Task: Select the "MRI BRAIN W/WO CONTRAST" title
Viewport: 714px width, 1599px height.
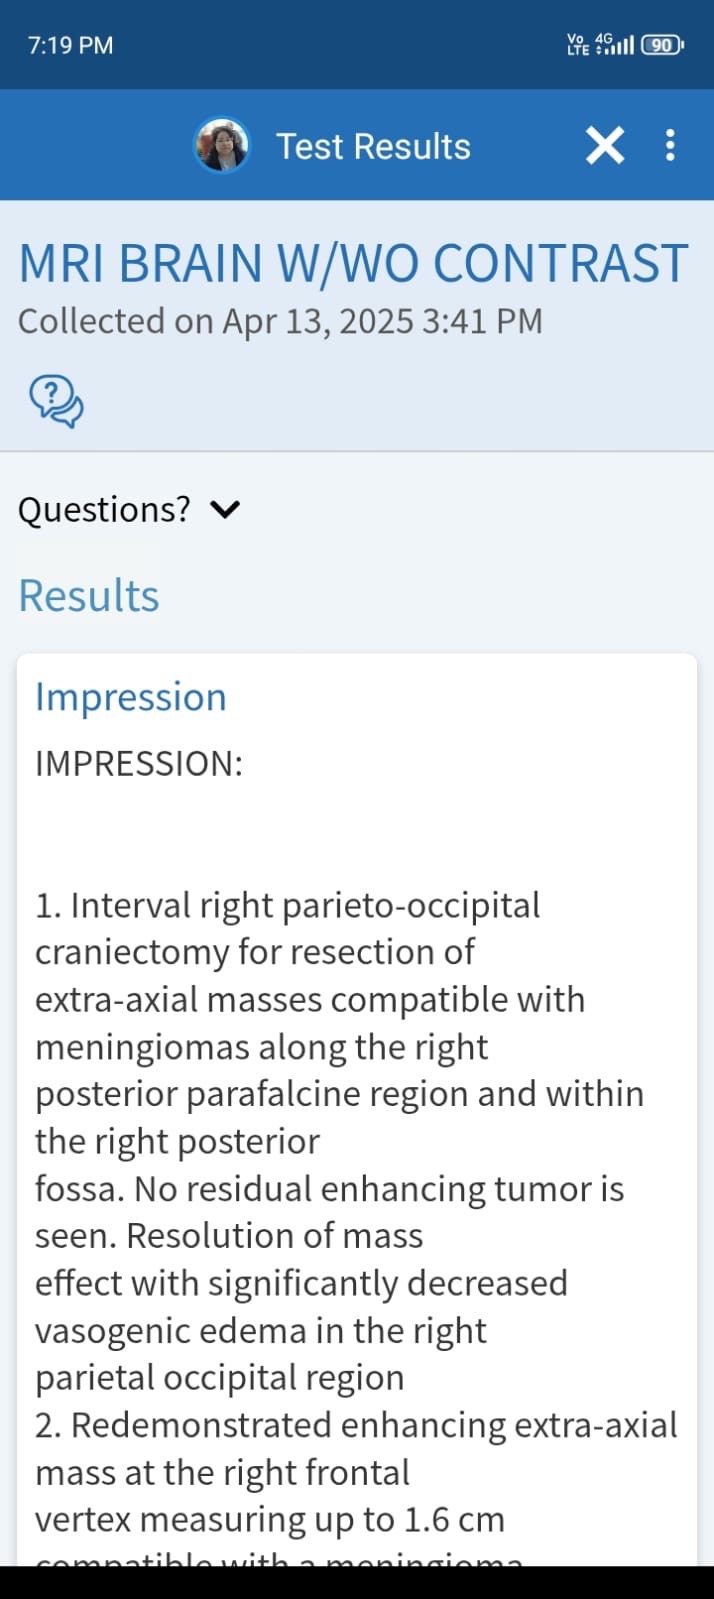Action: (x=353, y=264)
